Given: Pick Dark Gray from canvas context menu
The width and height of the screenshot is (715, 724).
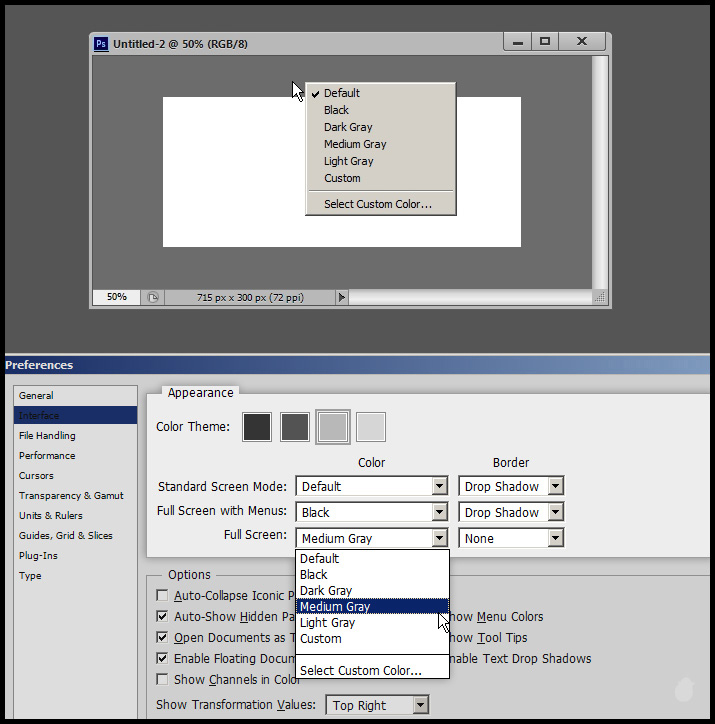Looking at the screenshot, I should pyautogui.click(x=348, y=127).
